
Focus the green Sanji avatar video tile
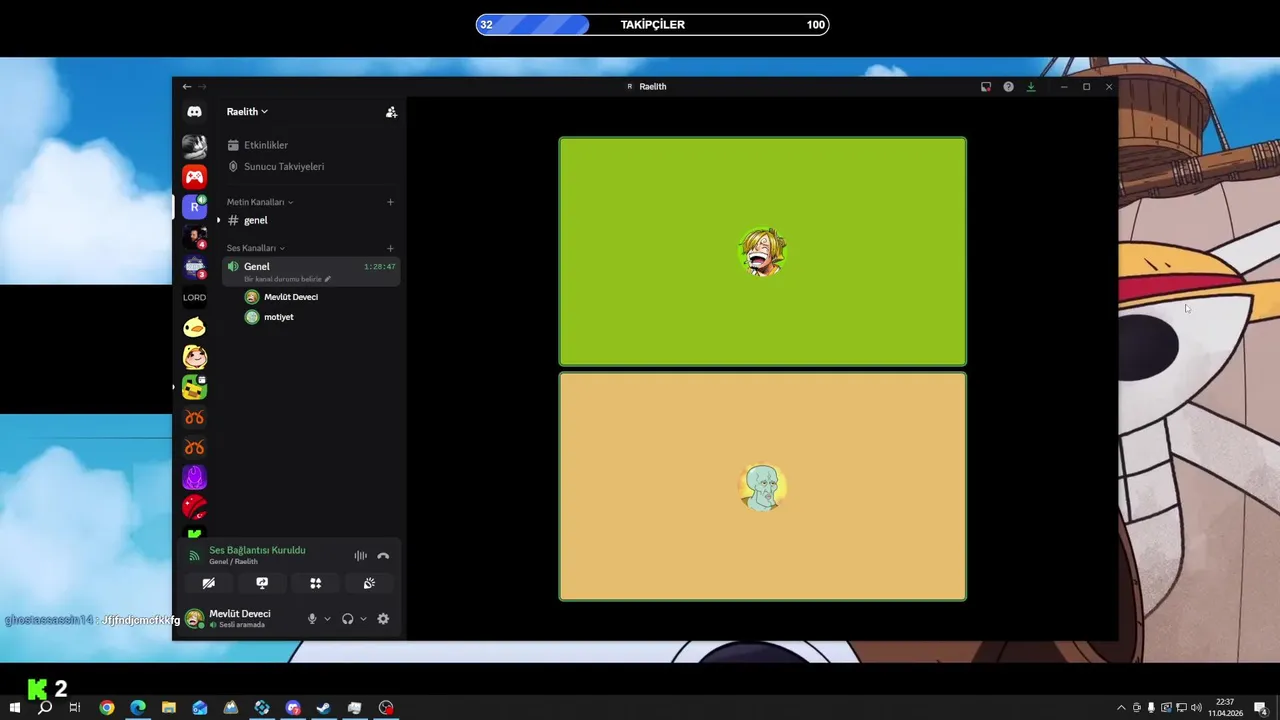pos(763,251)
